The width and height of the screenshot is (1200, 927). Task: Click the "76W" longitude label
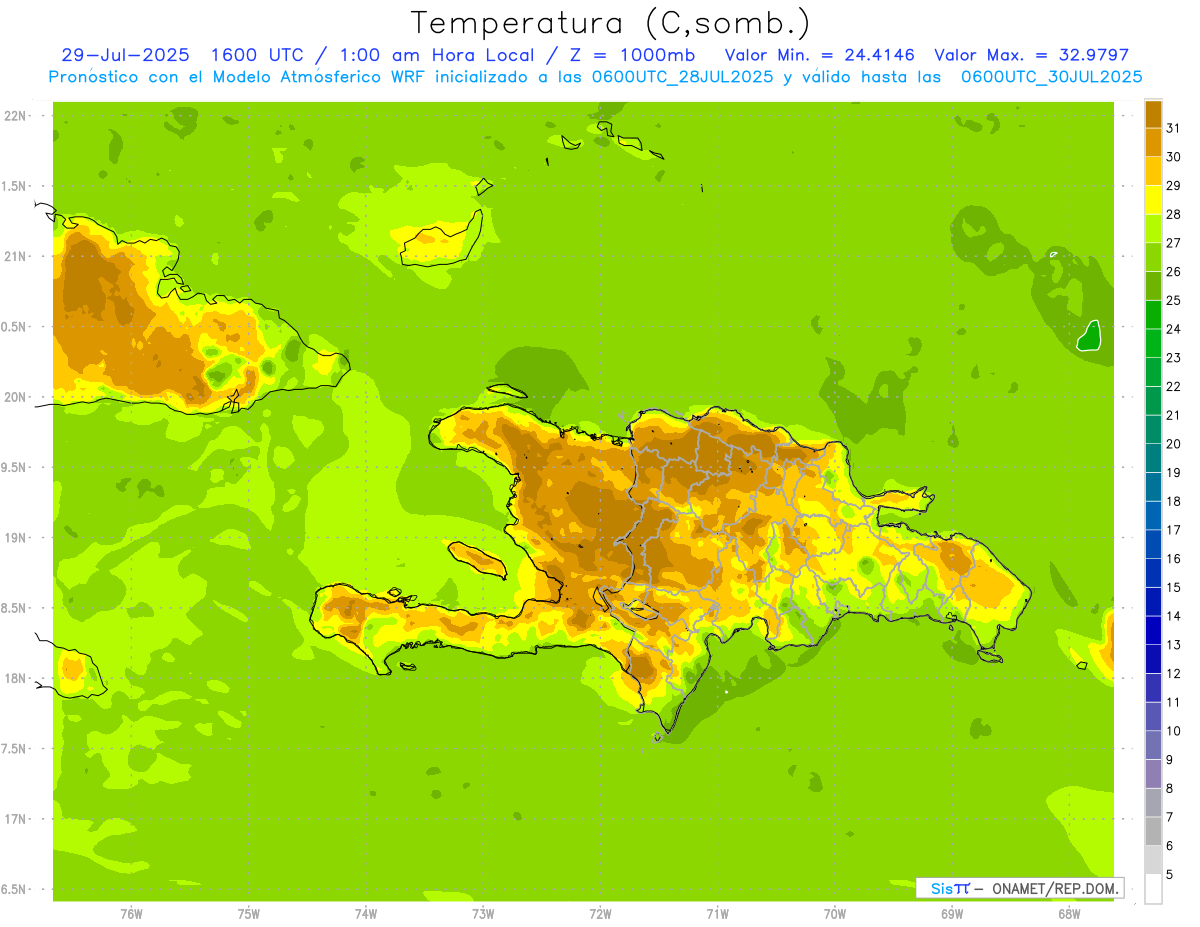click(x=131, y=914)
